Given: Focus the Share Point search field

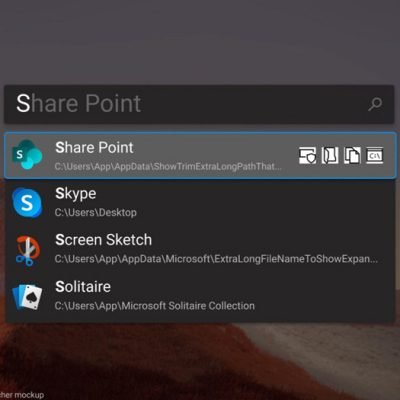Looking at the screenshot, I should 199,104.
